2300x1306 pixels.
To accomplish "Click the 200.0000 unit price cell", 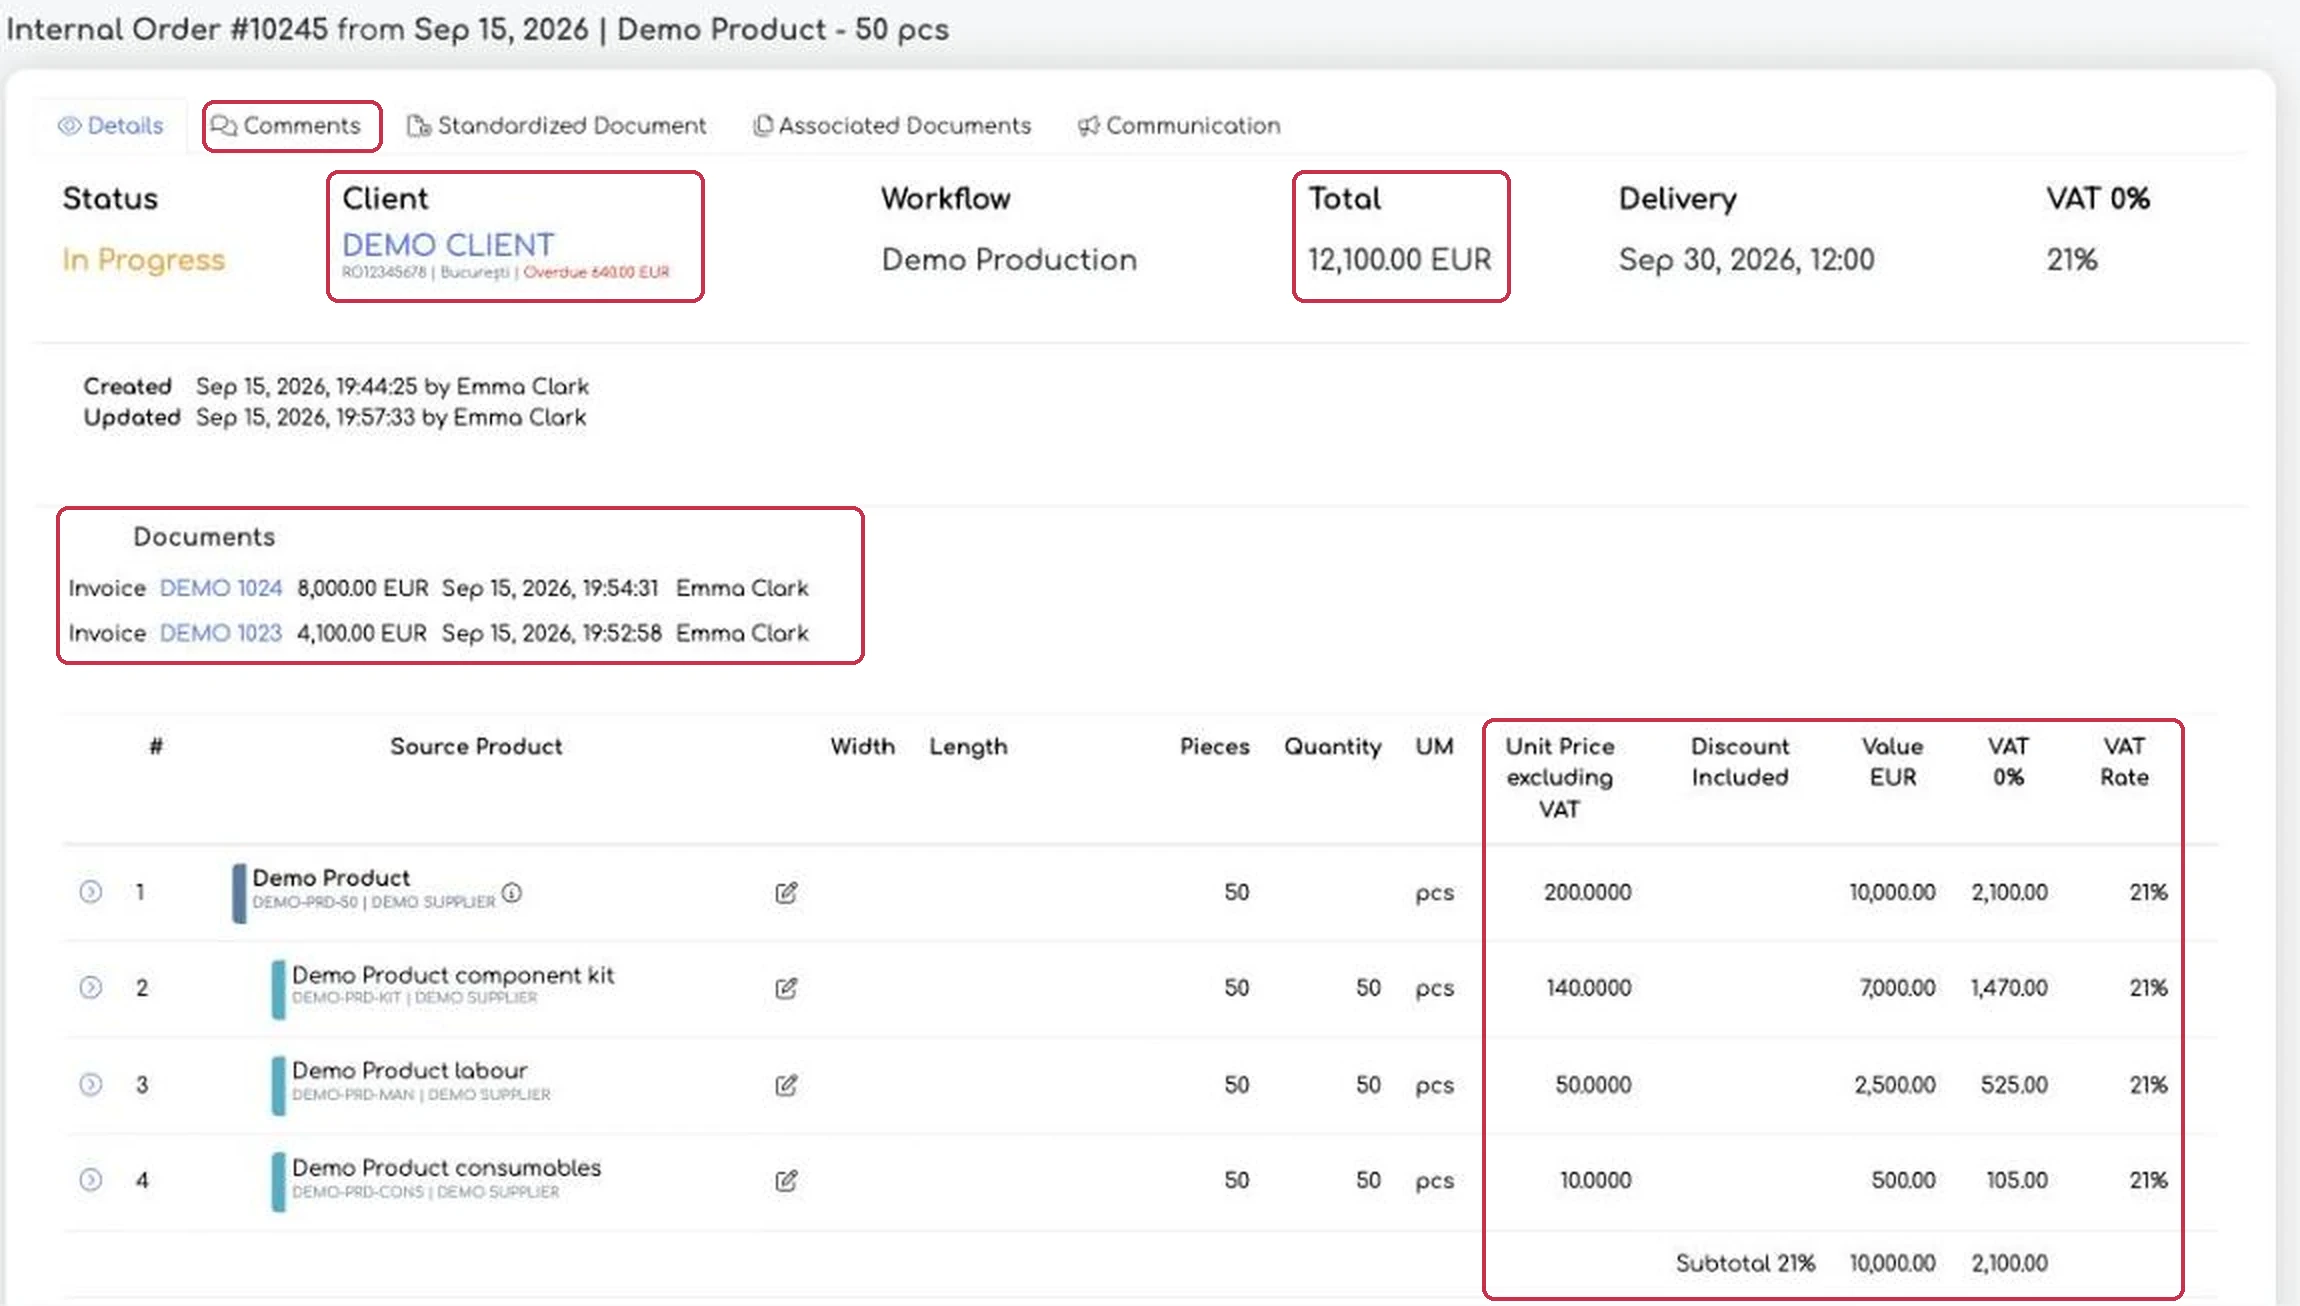I will (1587, 892).
